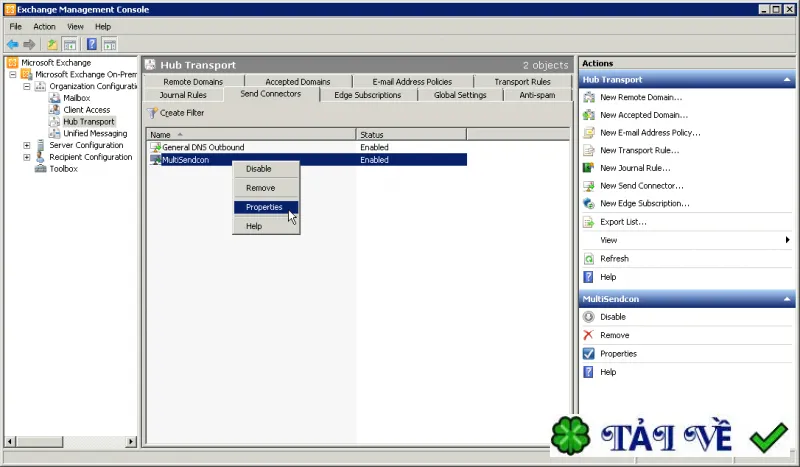Open the Action menu
The height and width of the screenshot is (467, 800).
click(44, 27)
